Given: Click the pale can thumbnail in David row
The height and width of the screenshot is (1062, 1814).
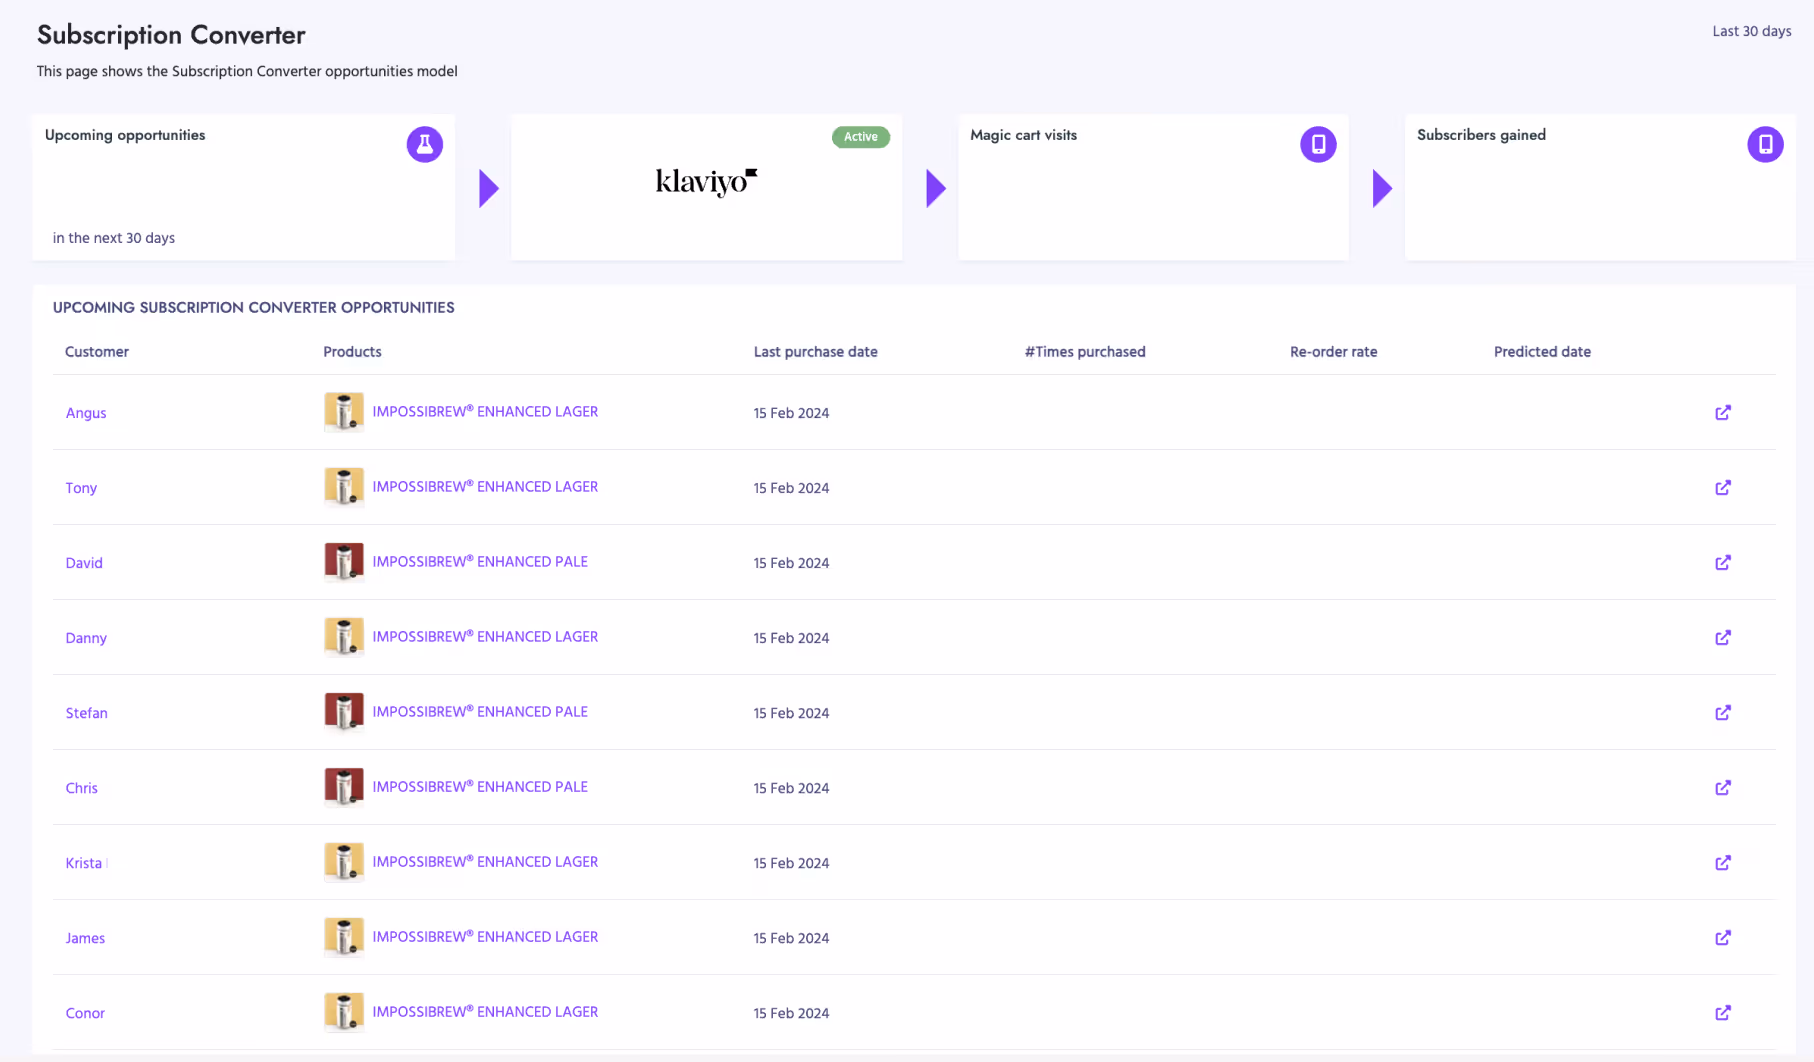Looking at the screenshot, I should click(x=344, y=562).
